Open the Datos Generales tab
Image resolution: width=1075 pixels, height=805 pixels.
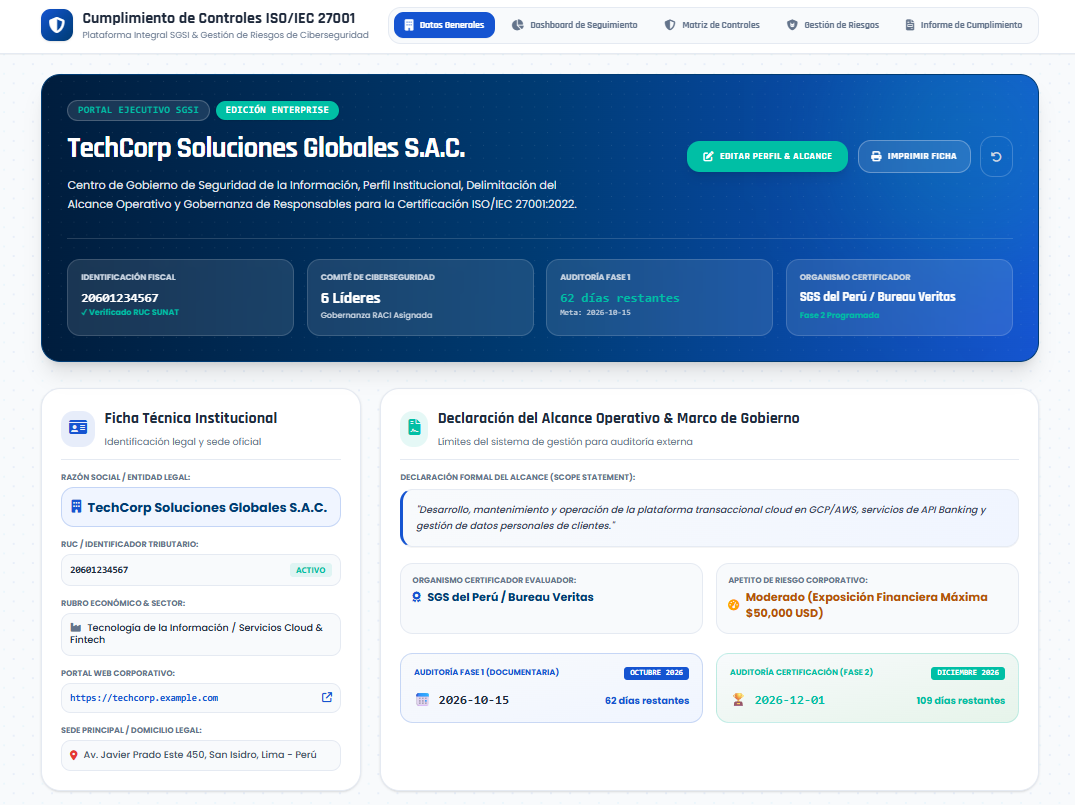click(444, 25)
